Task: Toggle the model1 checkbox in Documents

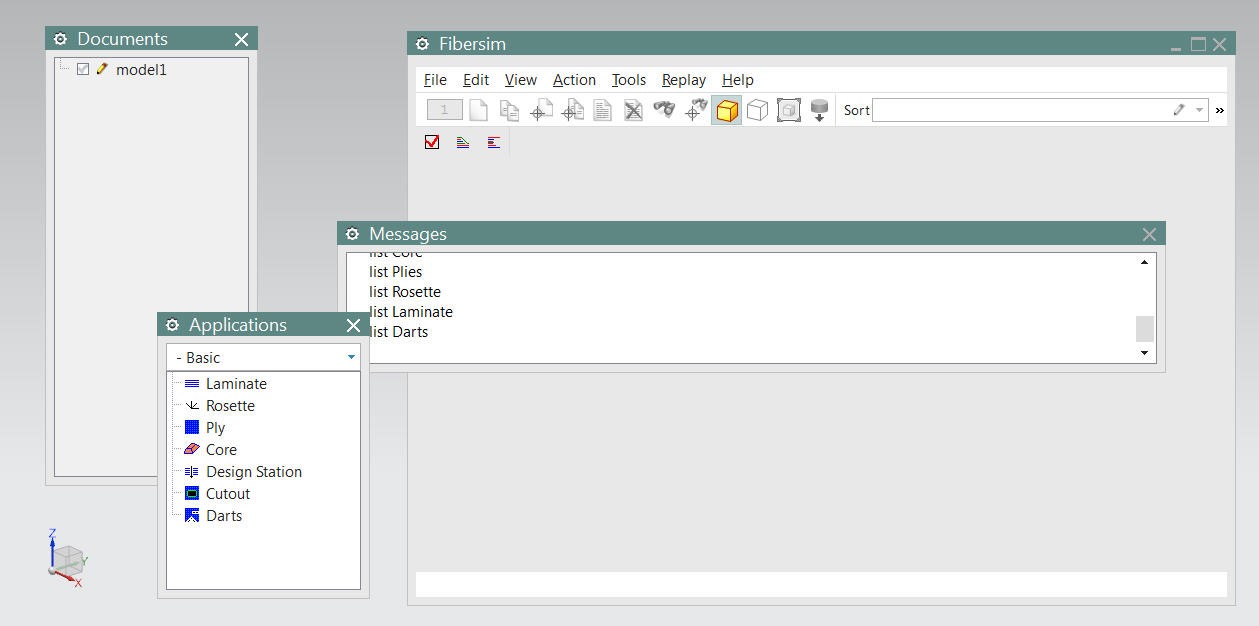Action: tap(83, 69)
